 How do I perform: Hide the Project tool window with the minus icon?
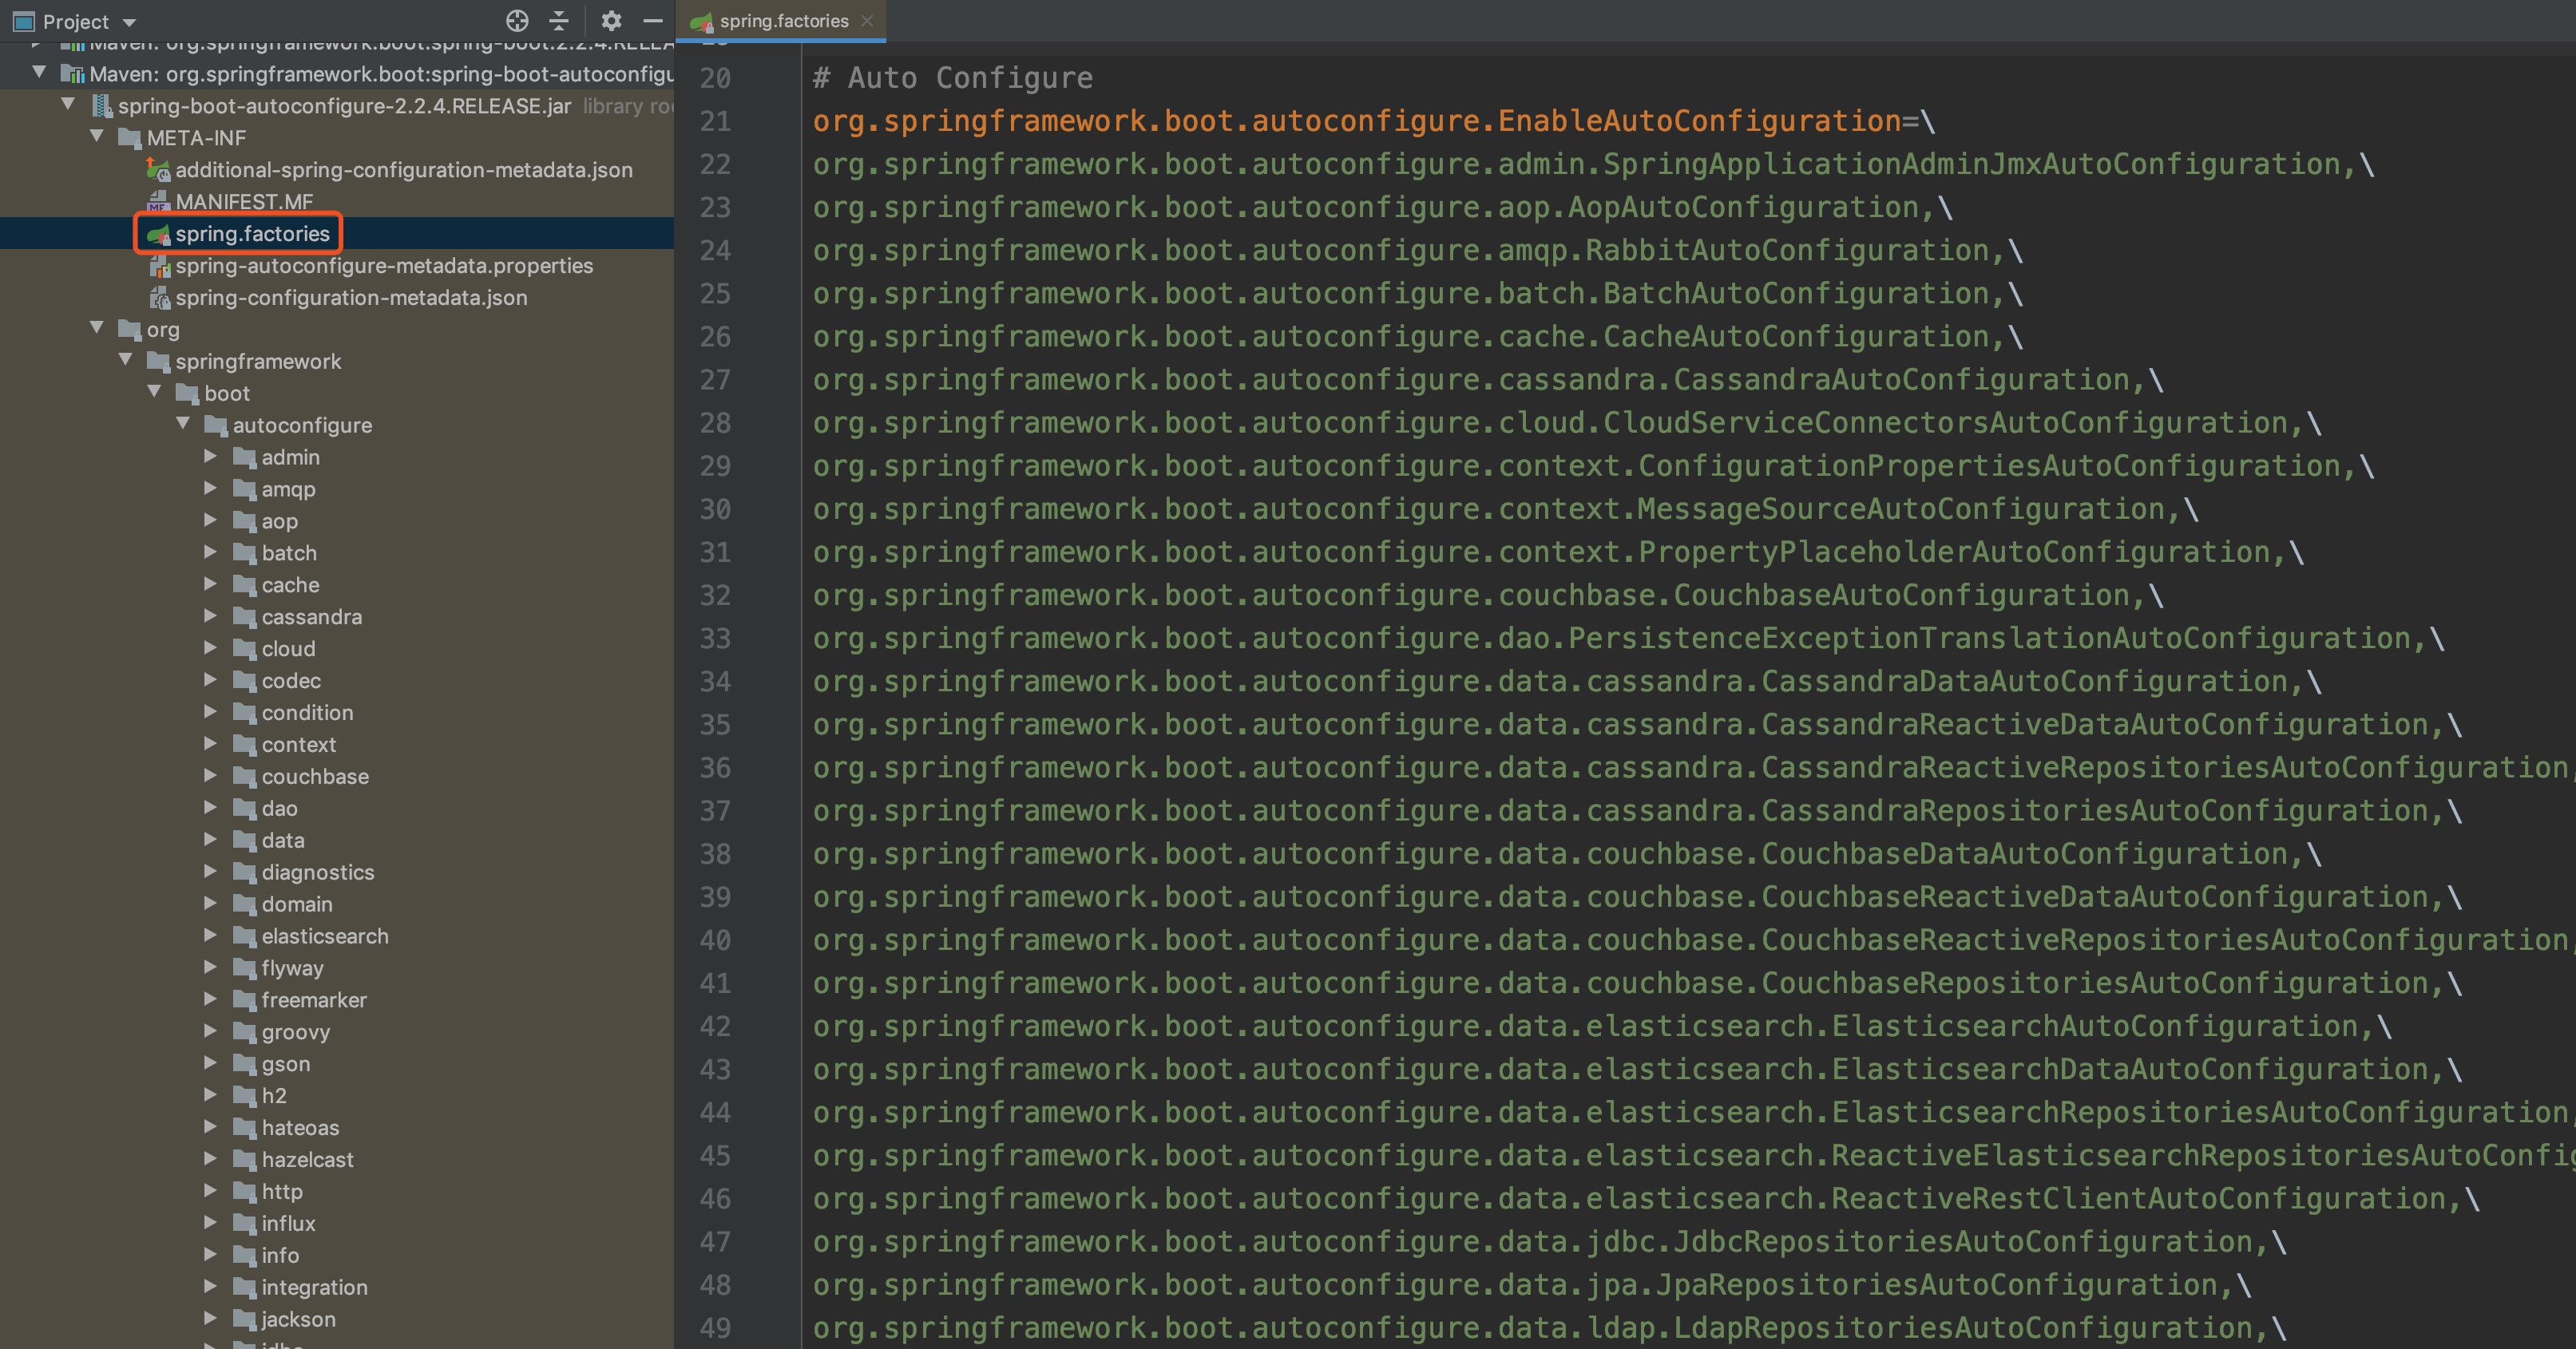(x=653, y=21)
